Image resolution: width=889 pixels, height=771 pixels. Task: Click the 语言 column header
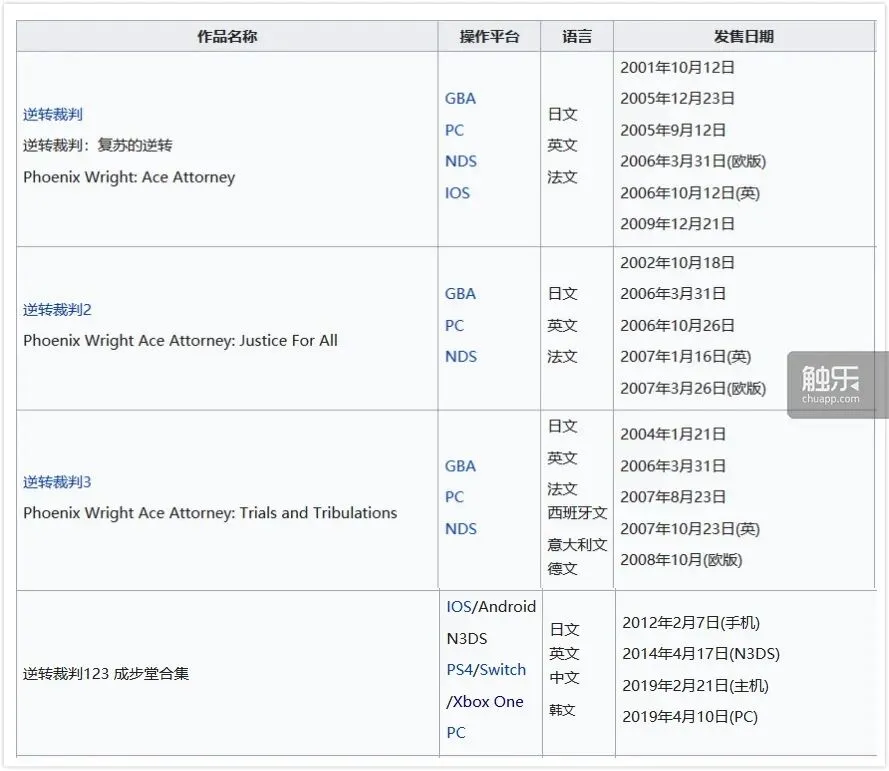pos(577,37)
